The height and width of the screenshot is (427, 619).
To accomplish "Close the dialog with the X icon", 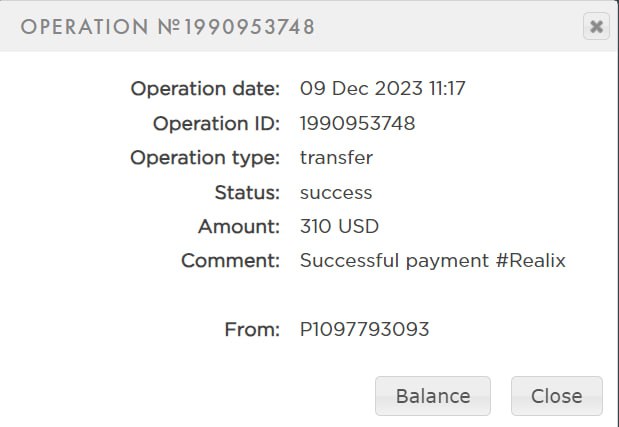I will (x=596, y=27).
